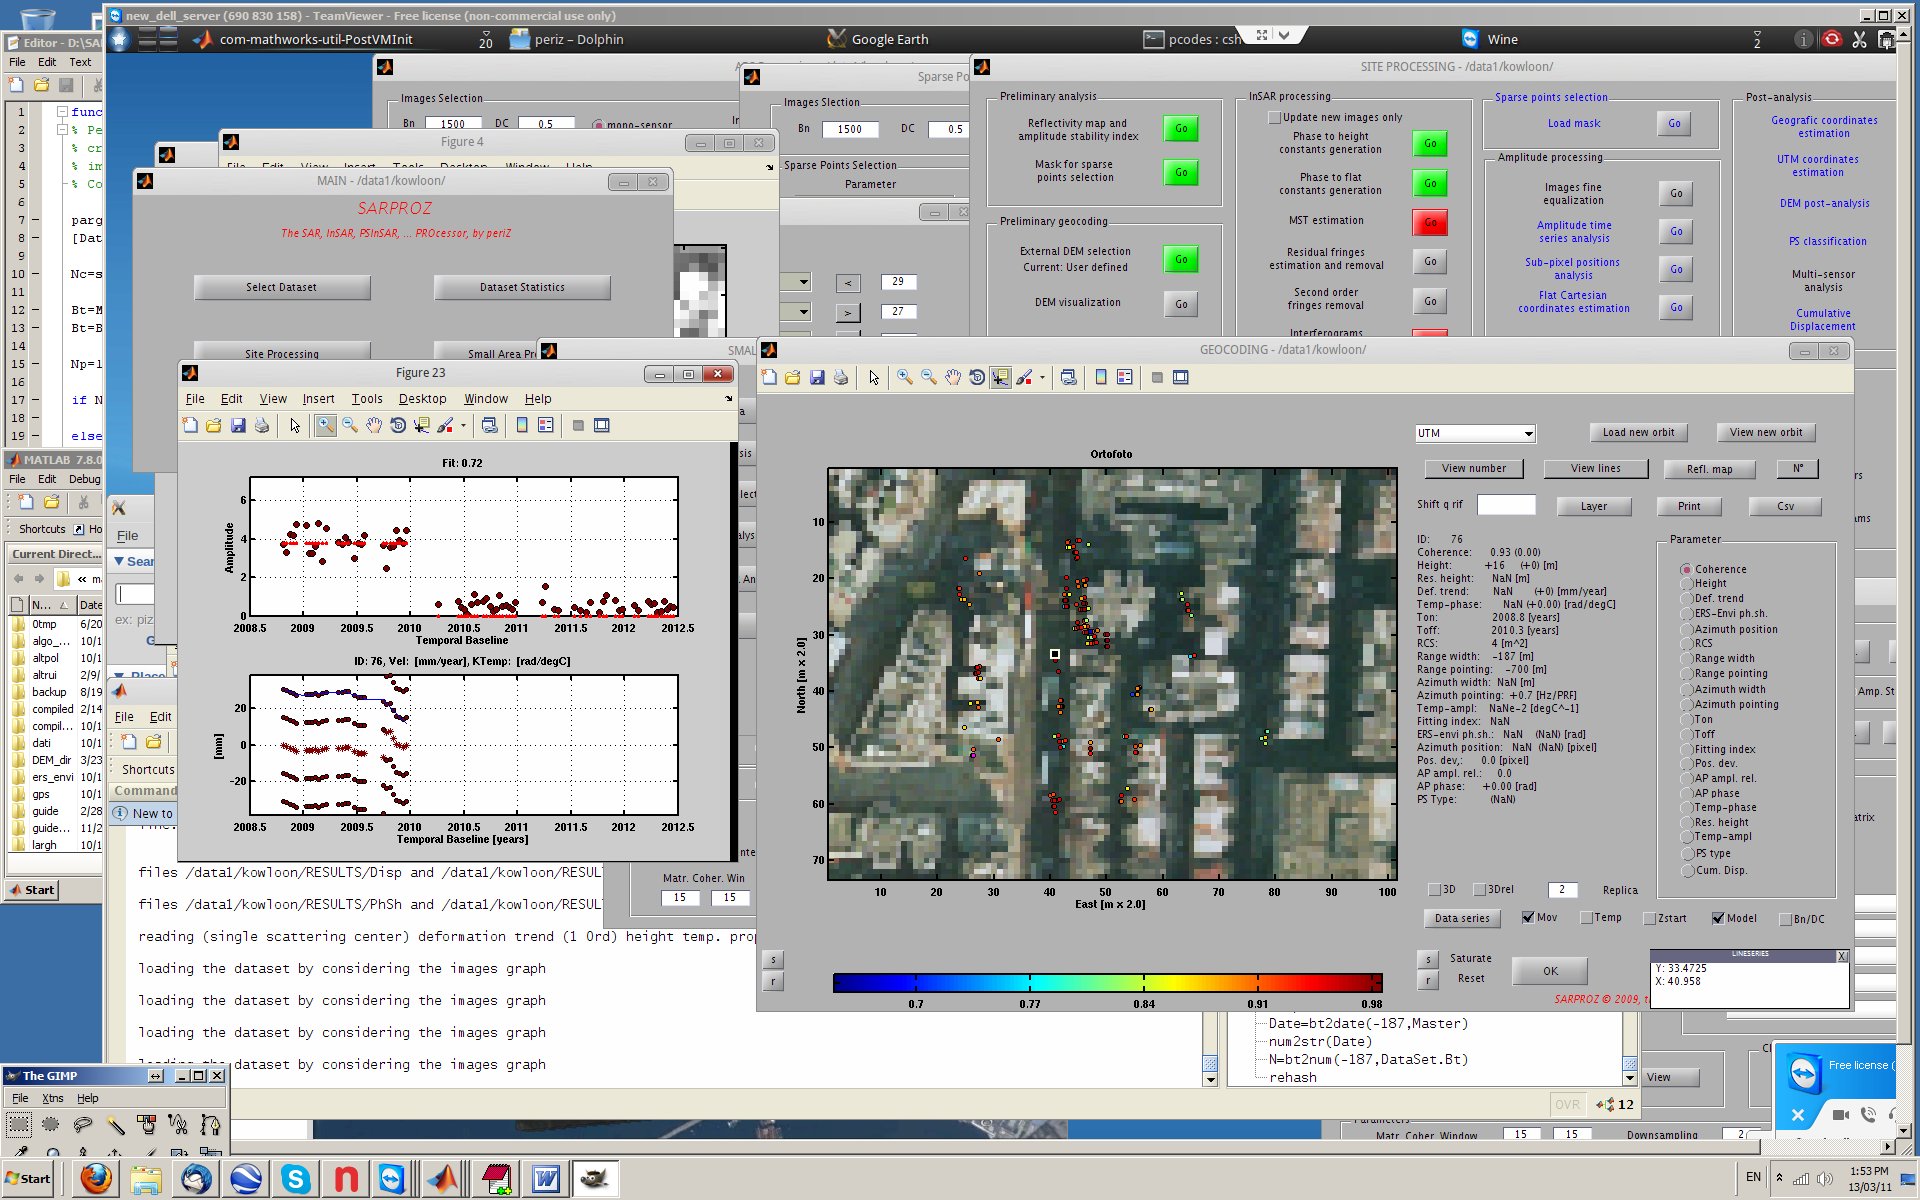Click the Insert Legend icon in Figure 23

click(x=546, y=426)
